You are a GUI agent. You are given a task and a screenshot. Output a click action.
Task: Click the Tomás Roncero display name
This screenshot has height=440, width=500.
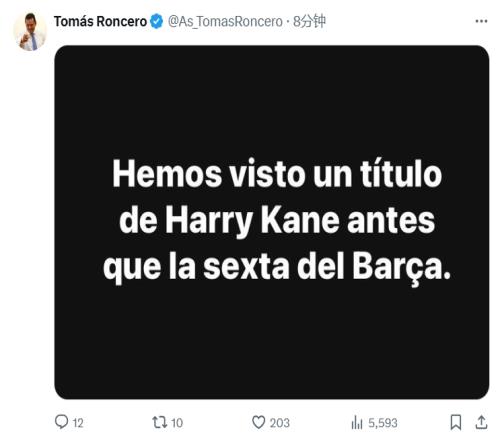100,22
